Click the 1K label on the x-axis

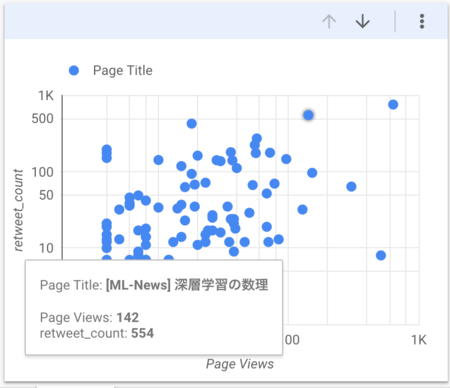coord(419,340)
